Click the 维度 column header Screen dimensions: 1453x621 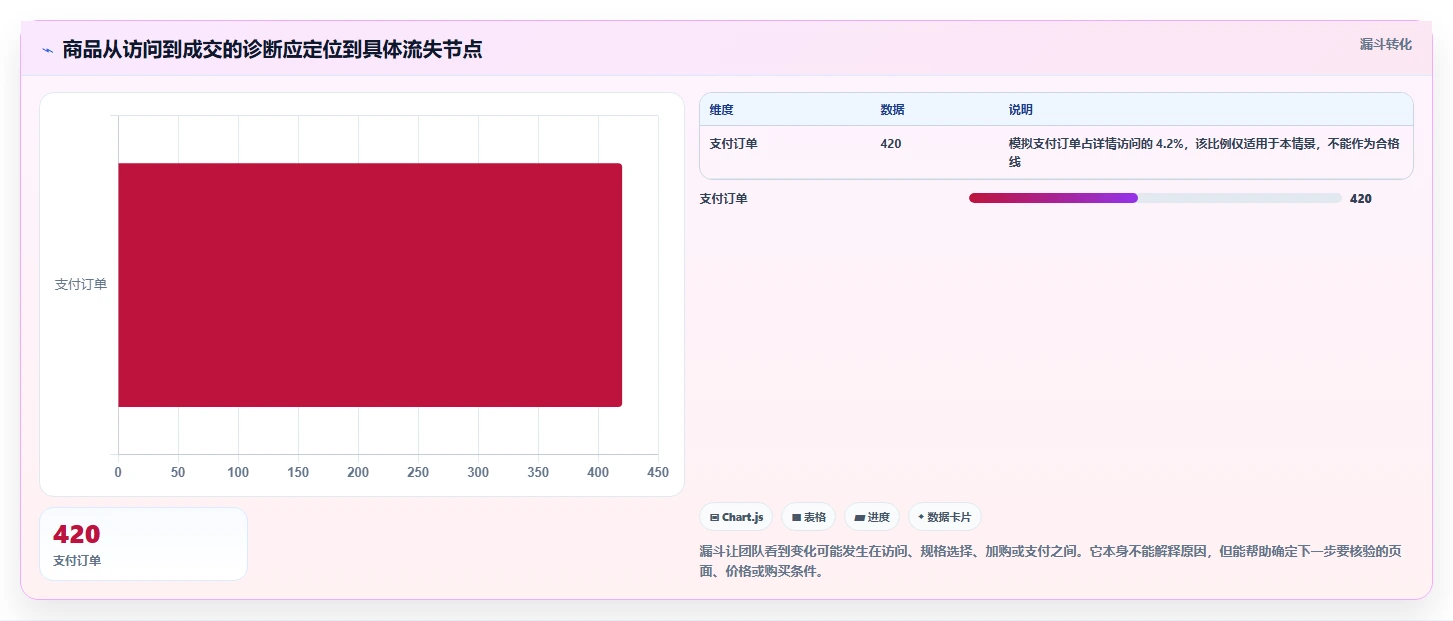click(x=722, y=110)
